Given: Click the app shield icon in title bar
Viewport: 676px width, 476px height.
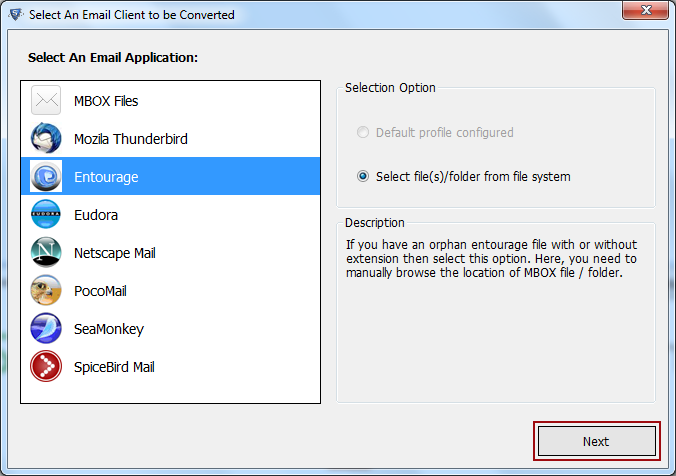Looking at the screenshot, I should coord(16,14).
